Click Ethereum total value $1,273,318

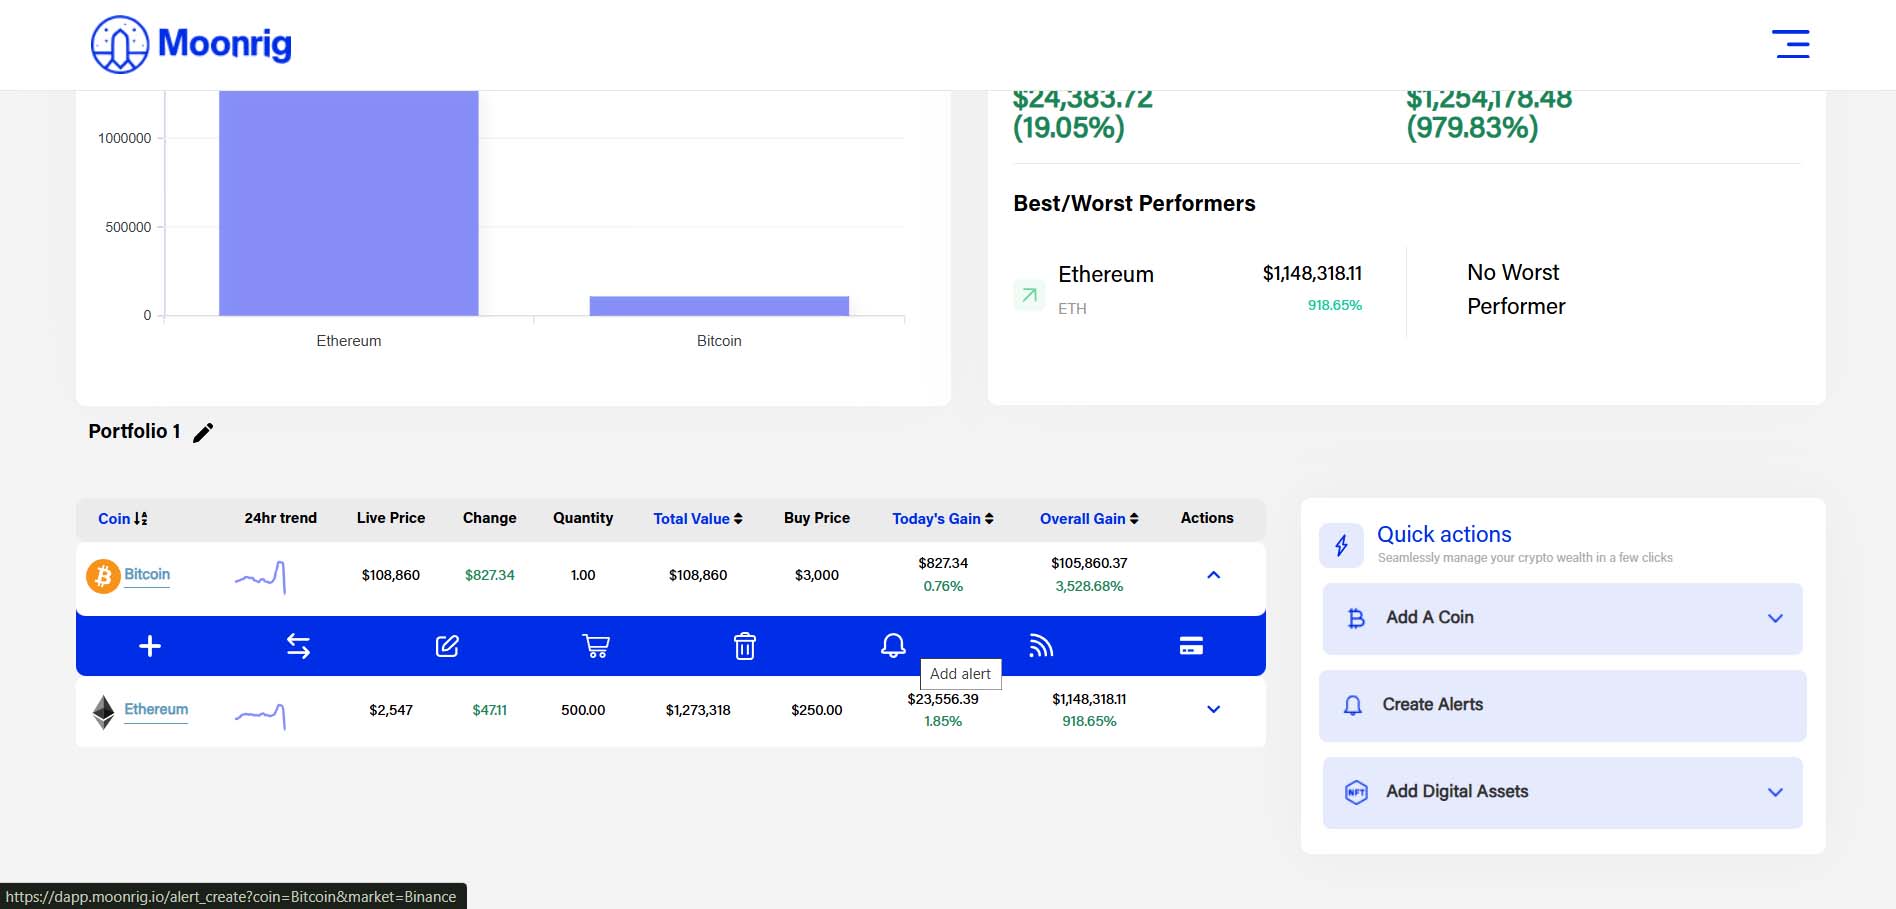pyautogui.click(x=698, y=710)
